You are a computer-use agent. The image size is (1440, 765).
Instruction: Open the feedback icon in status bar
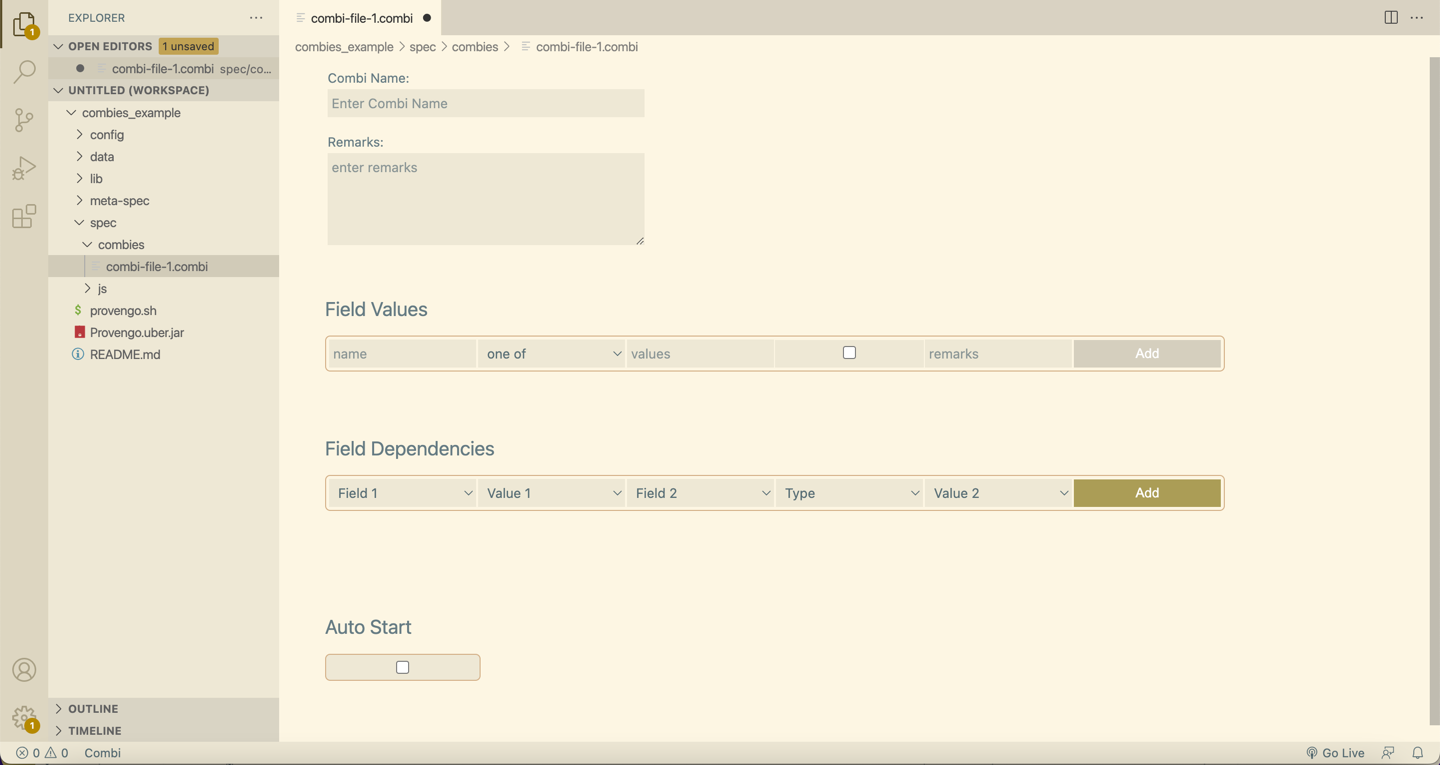tap(1388, 753)
